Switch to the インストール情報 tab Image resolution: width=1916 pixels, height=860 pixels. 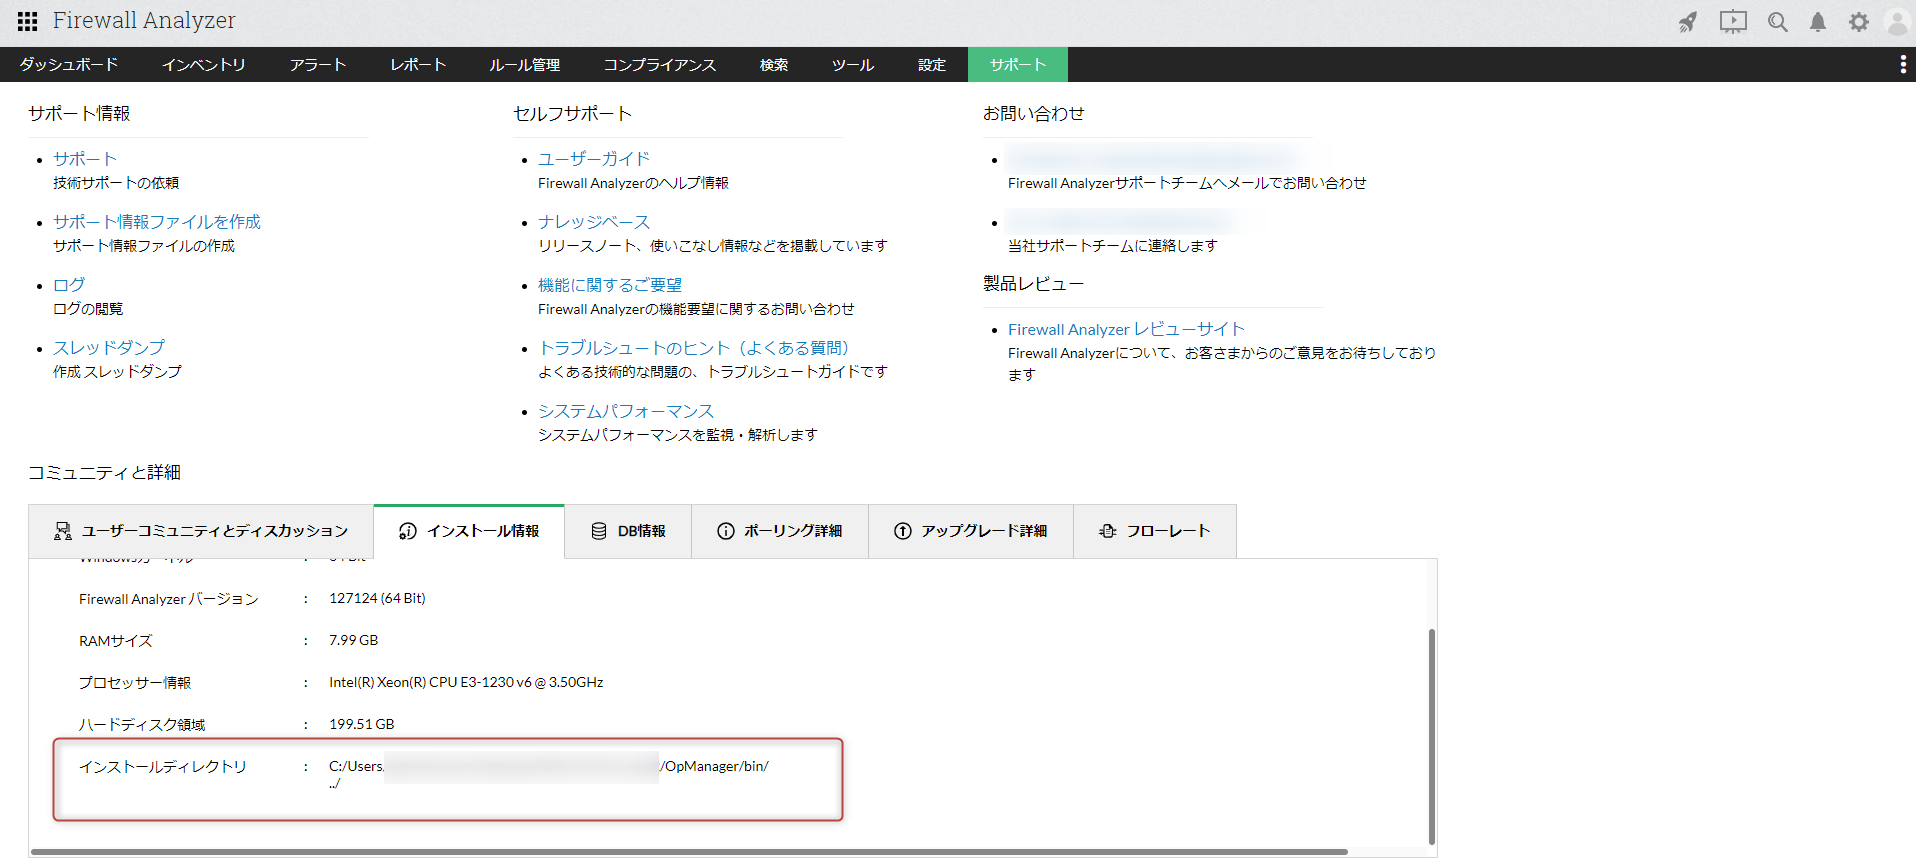tap(469, 531)
